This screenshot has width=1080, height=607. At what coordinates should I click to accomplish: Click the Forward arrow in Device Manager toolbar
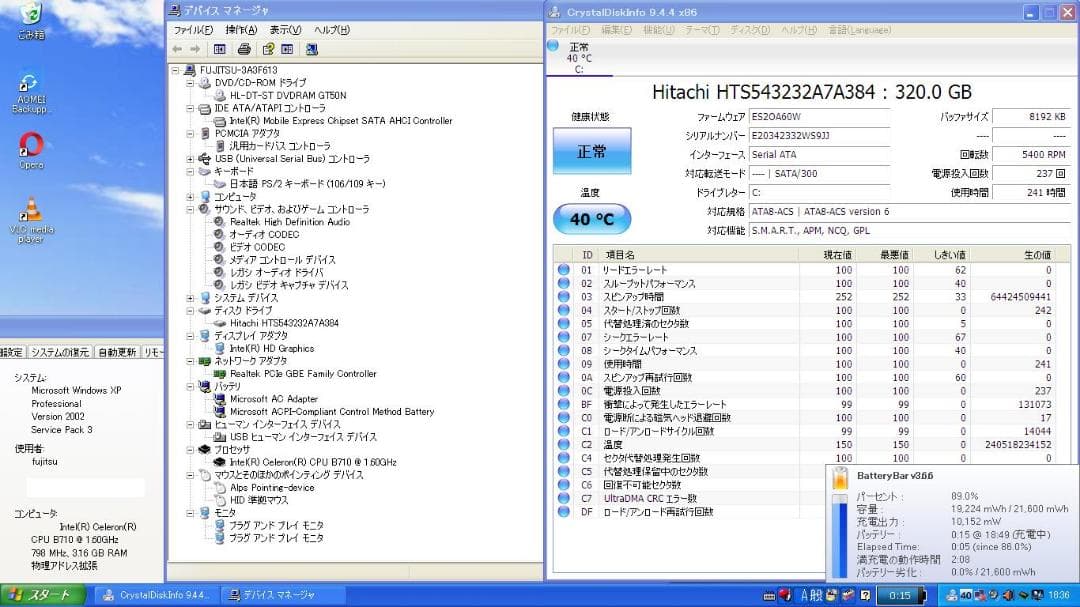coord(195,50)
